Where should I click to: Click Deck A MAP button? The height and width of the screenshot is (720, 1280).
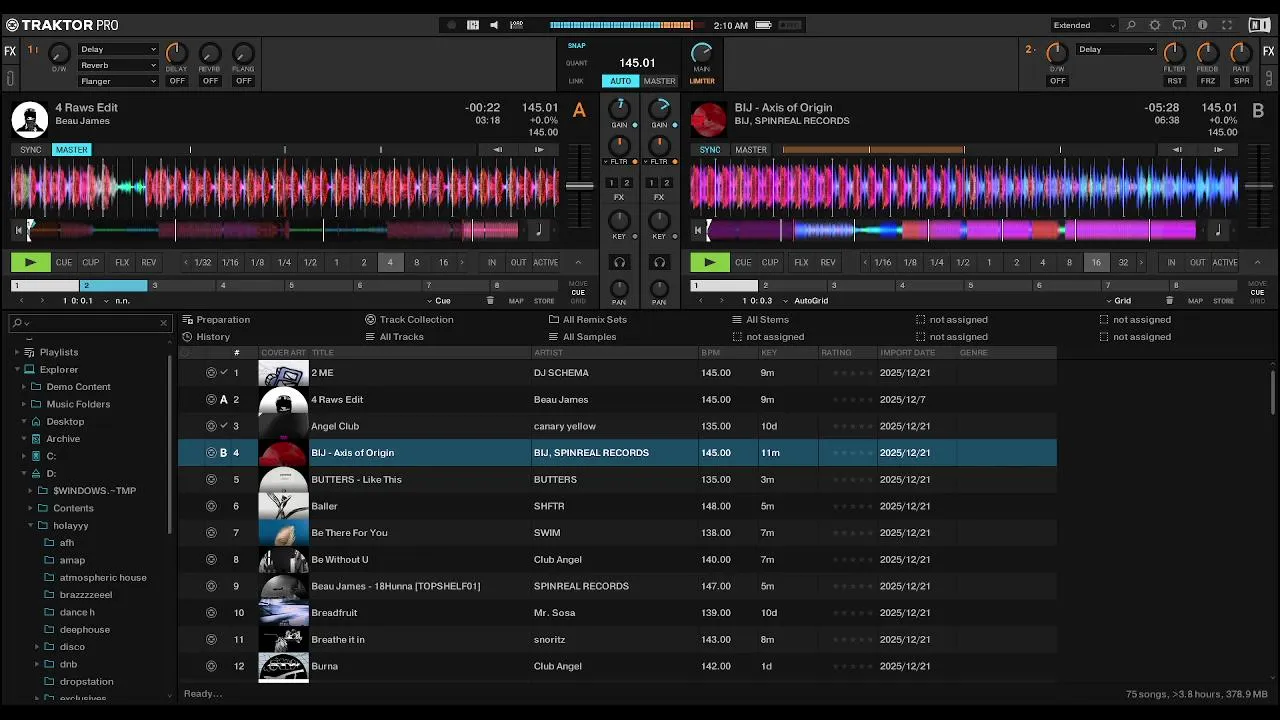[x=516, y=301]
